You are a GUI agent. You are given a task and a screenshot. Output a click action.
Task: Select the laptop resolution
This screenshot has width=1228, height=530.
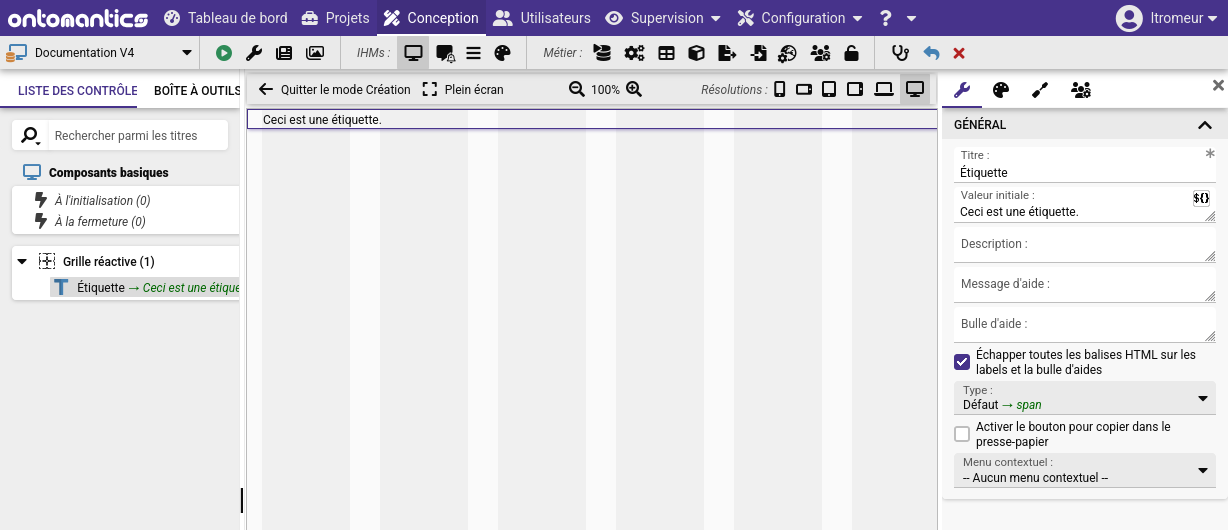click(x=884, y=89)
